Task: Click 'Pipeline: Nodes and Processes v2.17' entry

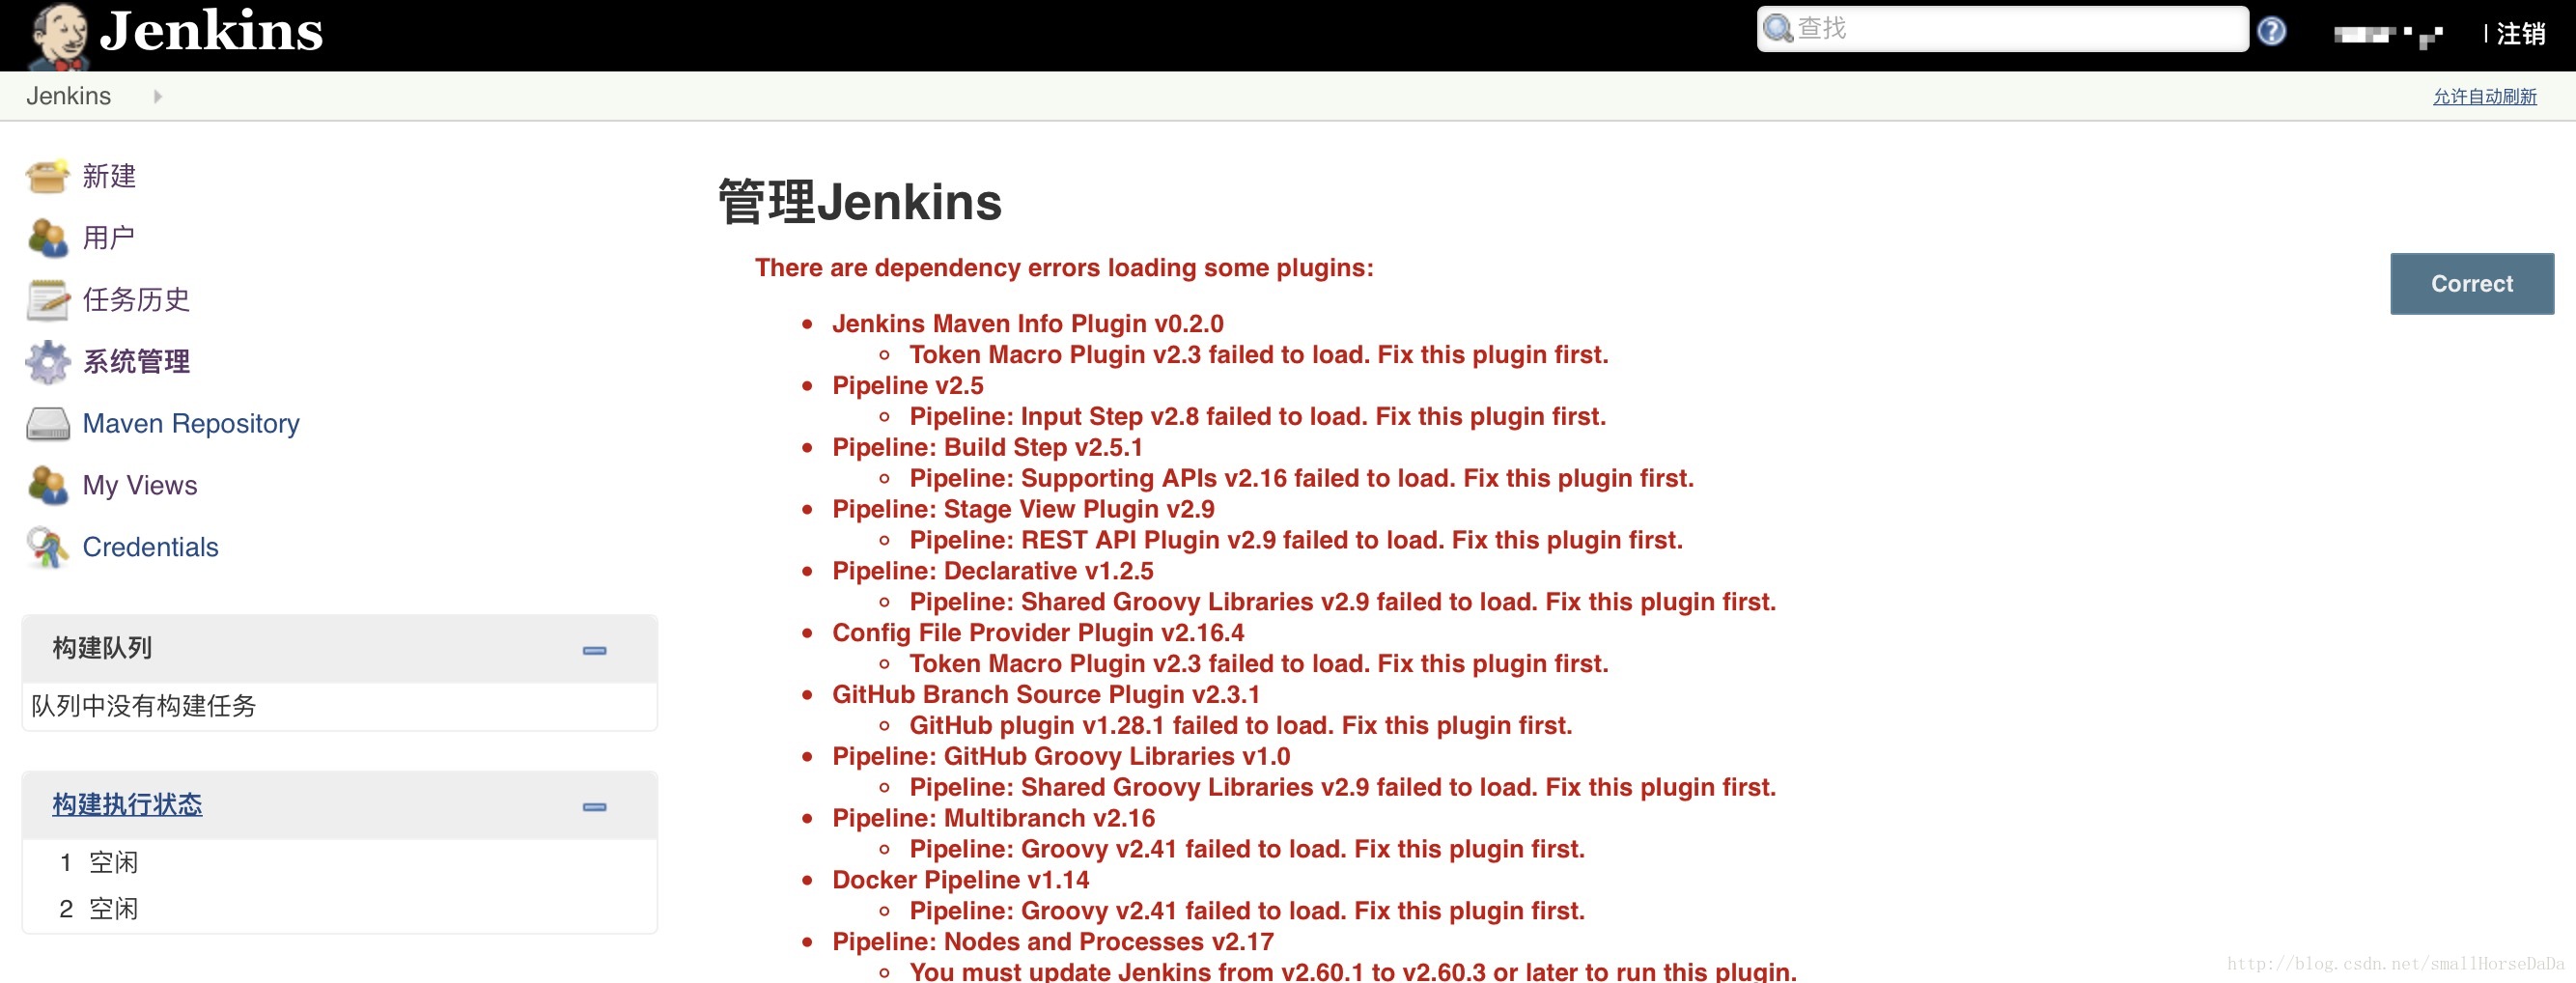Action: [x=1053, y=942]
